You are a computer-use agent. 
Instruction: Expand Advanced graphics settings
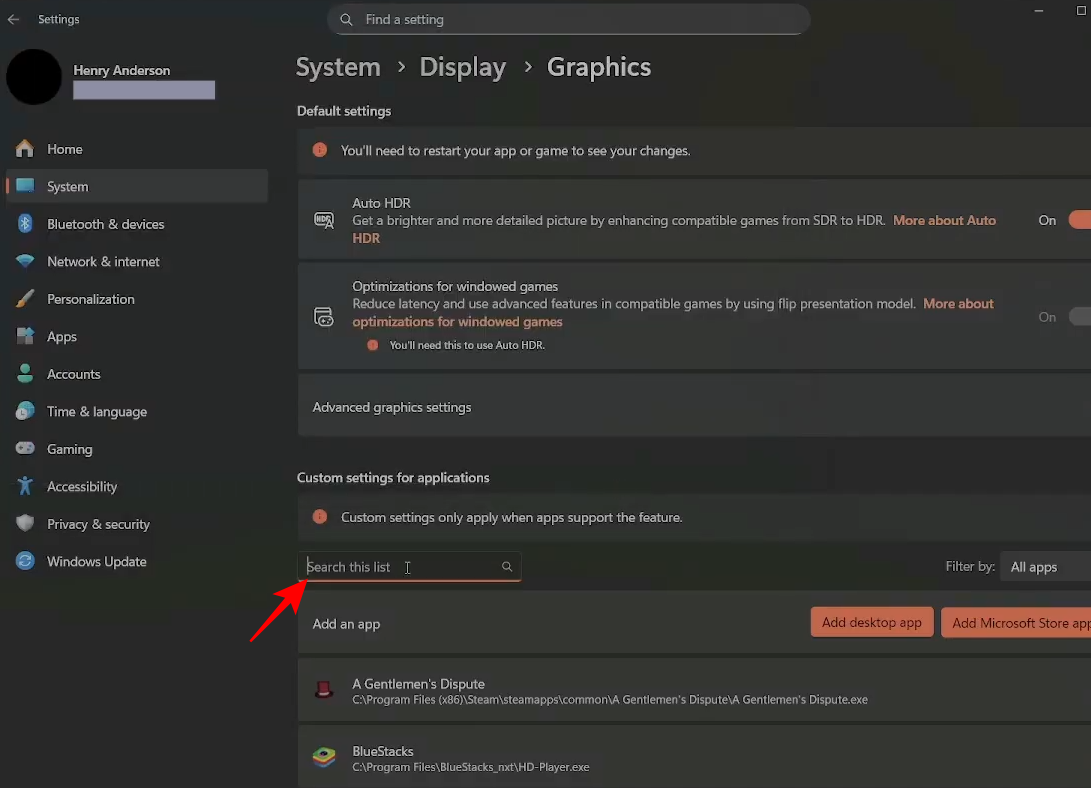point(692,407)
